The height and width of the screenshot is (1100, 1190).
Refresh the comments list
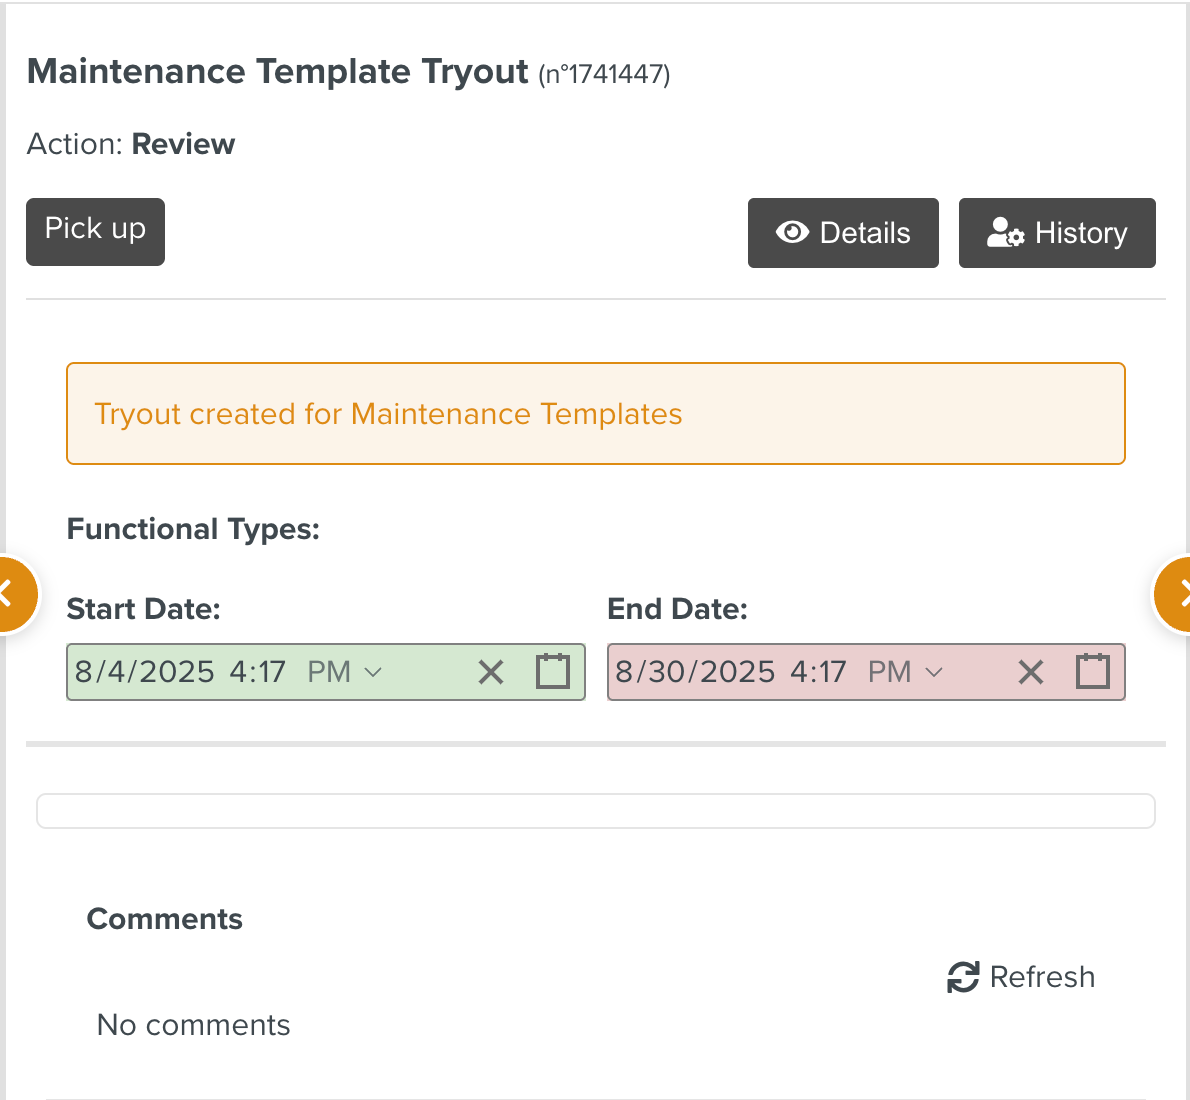pos(1021,977)
